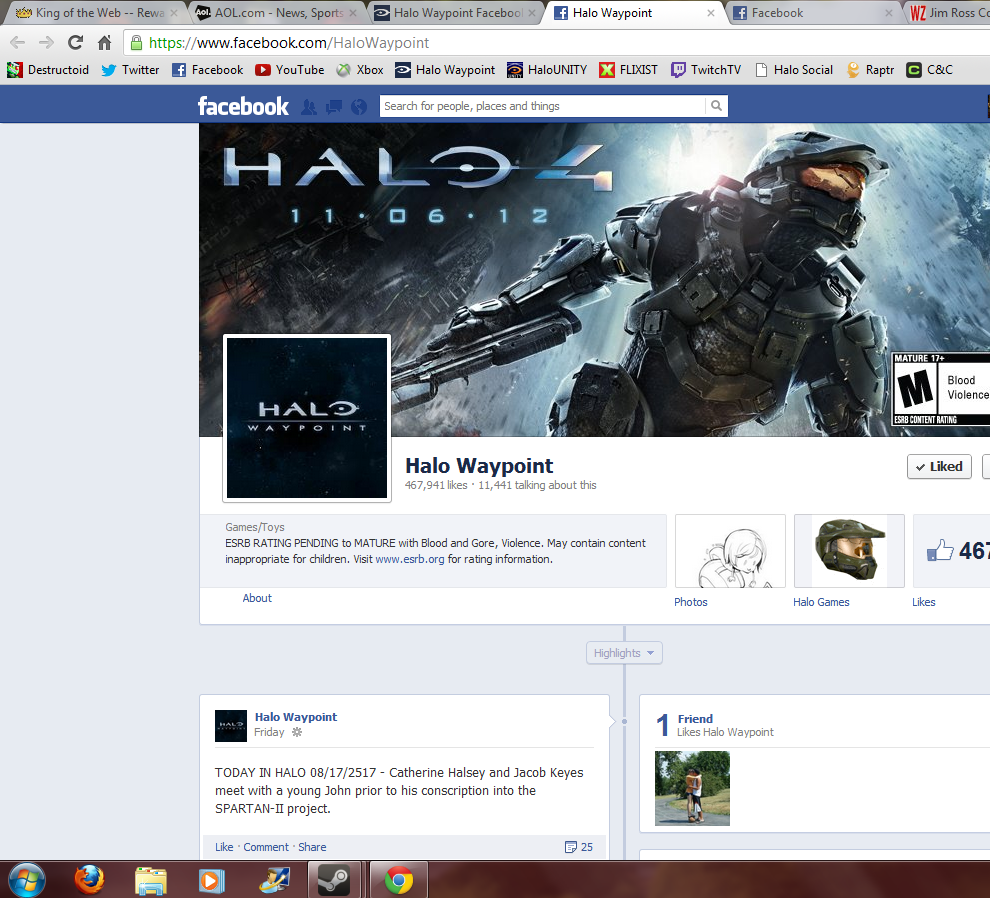Switch to AOL.com tab
990x898 pixels.
(275, 13)
